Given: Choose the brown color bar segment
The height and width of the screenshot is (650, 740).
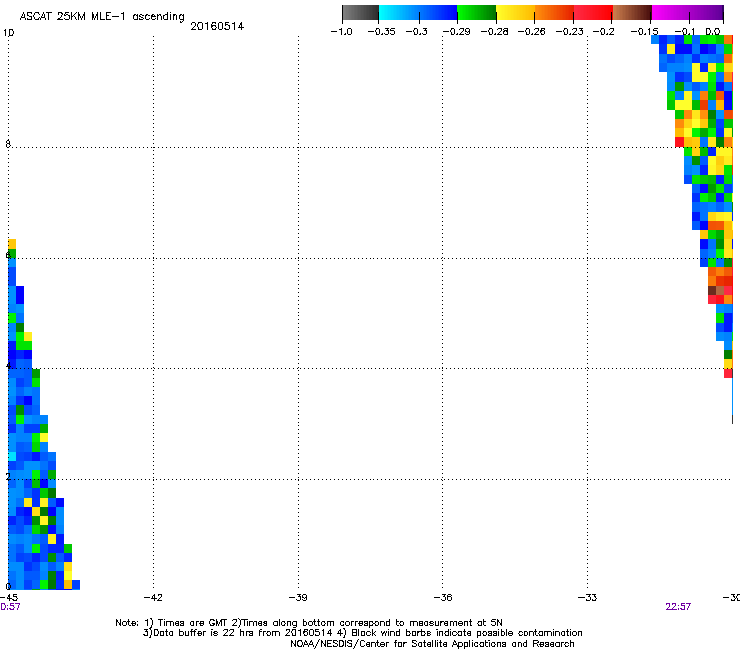Looking at the screenshot, I should coord(632,13).
